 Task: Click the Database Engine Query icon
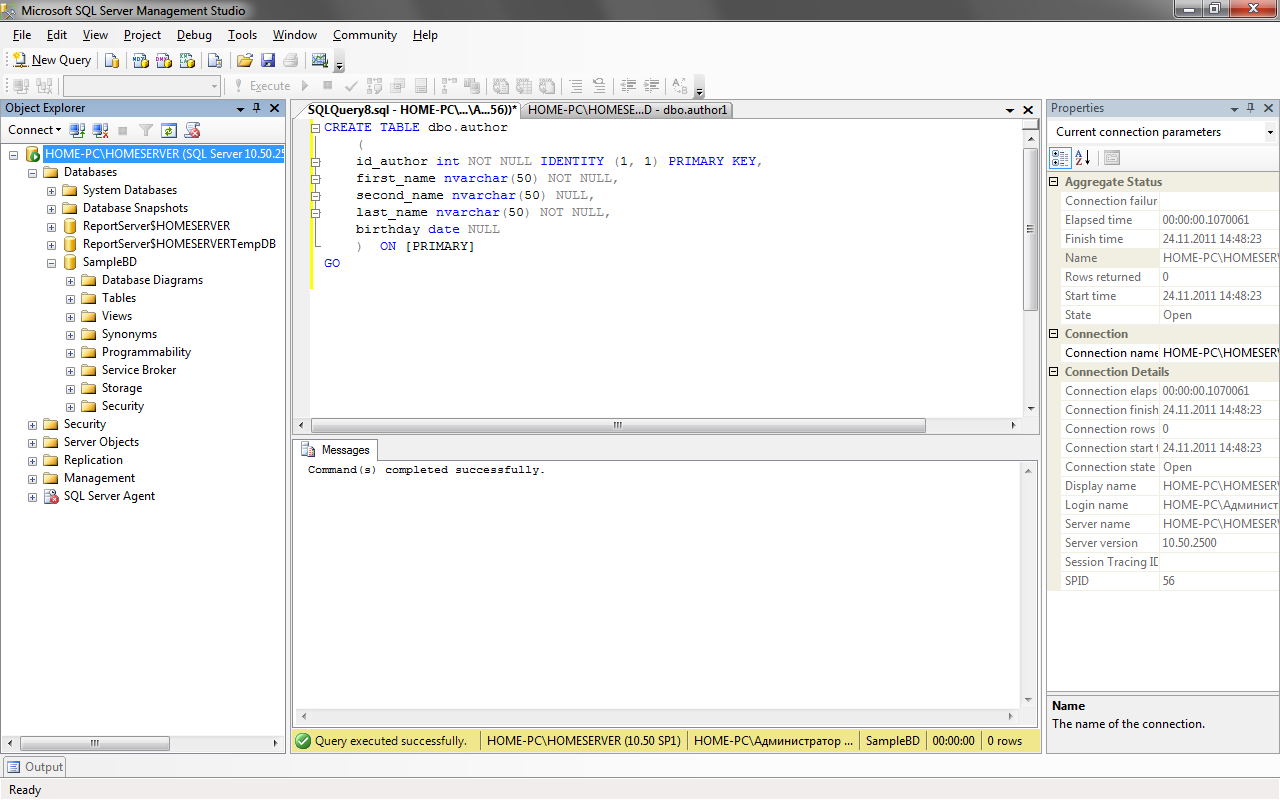[112, 60]
